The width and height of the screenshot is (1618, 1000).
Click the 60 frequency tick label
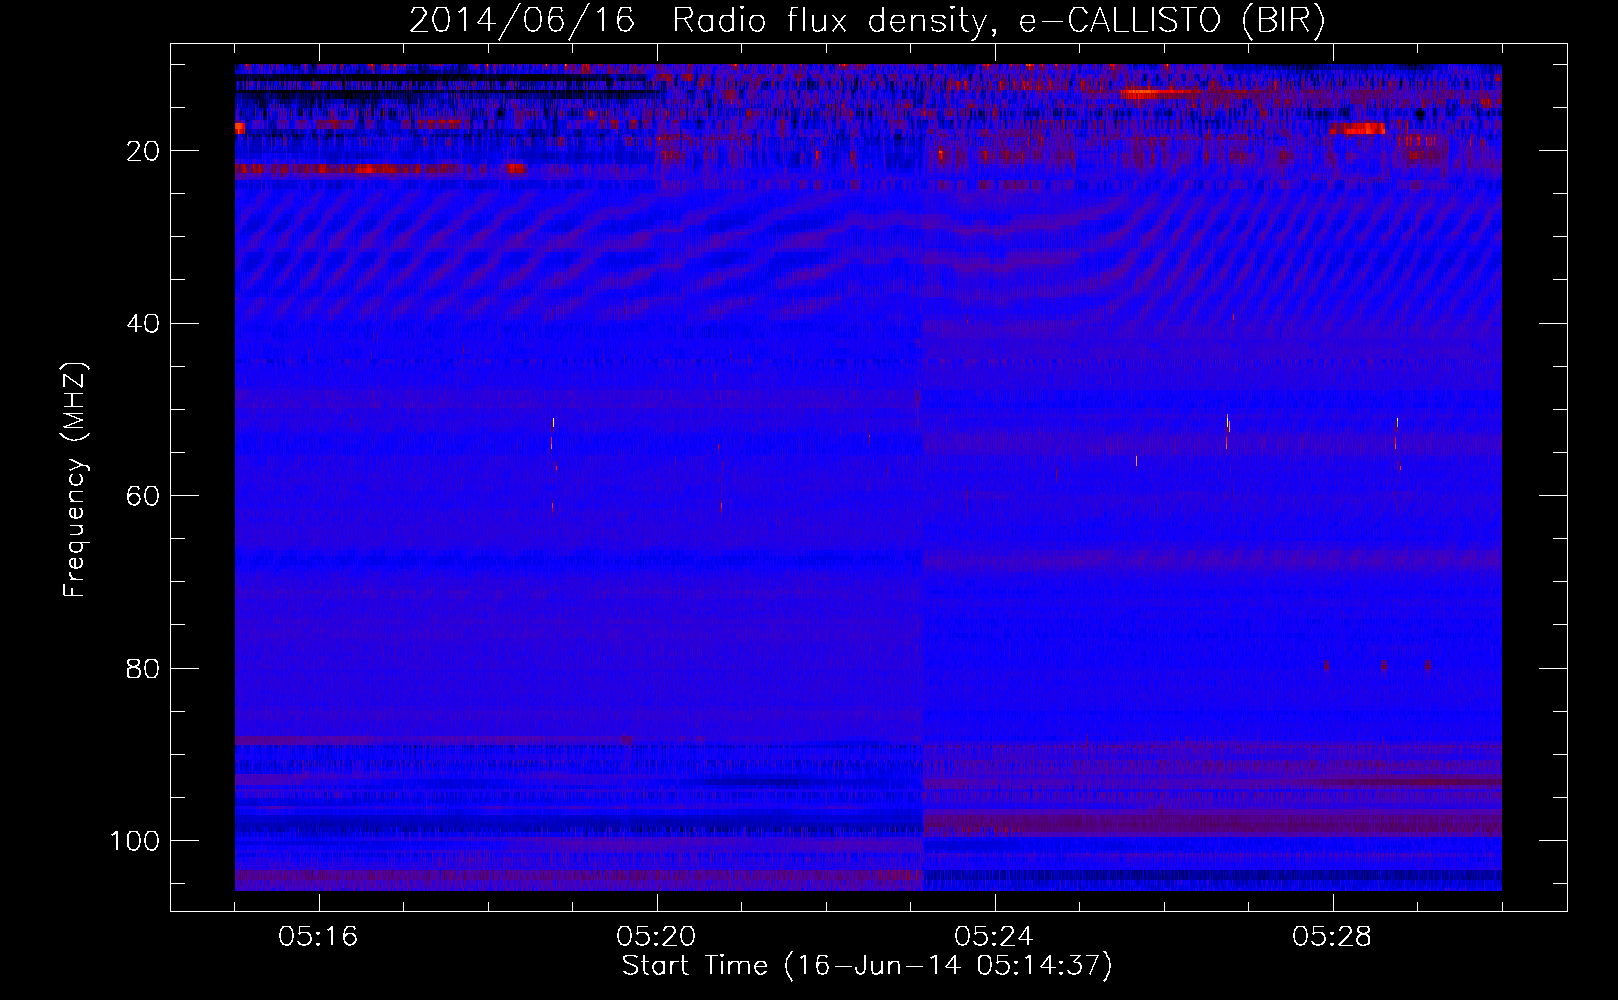coord(145,497)
